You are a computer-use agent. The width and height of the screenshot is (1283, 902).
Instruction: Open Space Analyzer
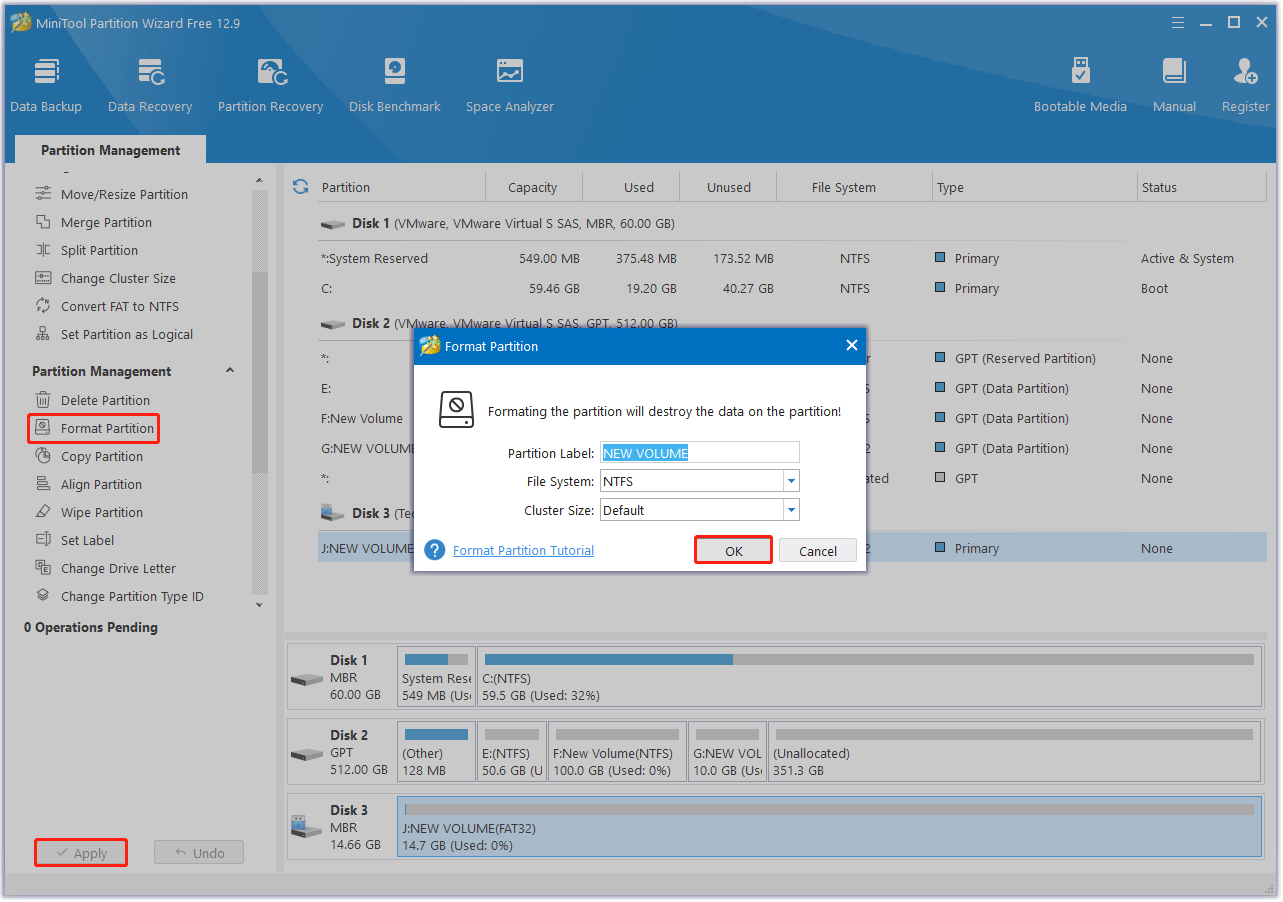tap(510, 86)
